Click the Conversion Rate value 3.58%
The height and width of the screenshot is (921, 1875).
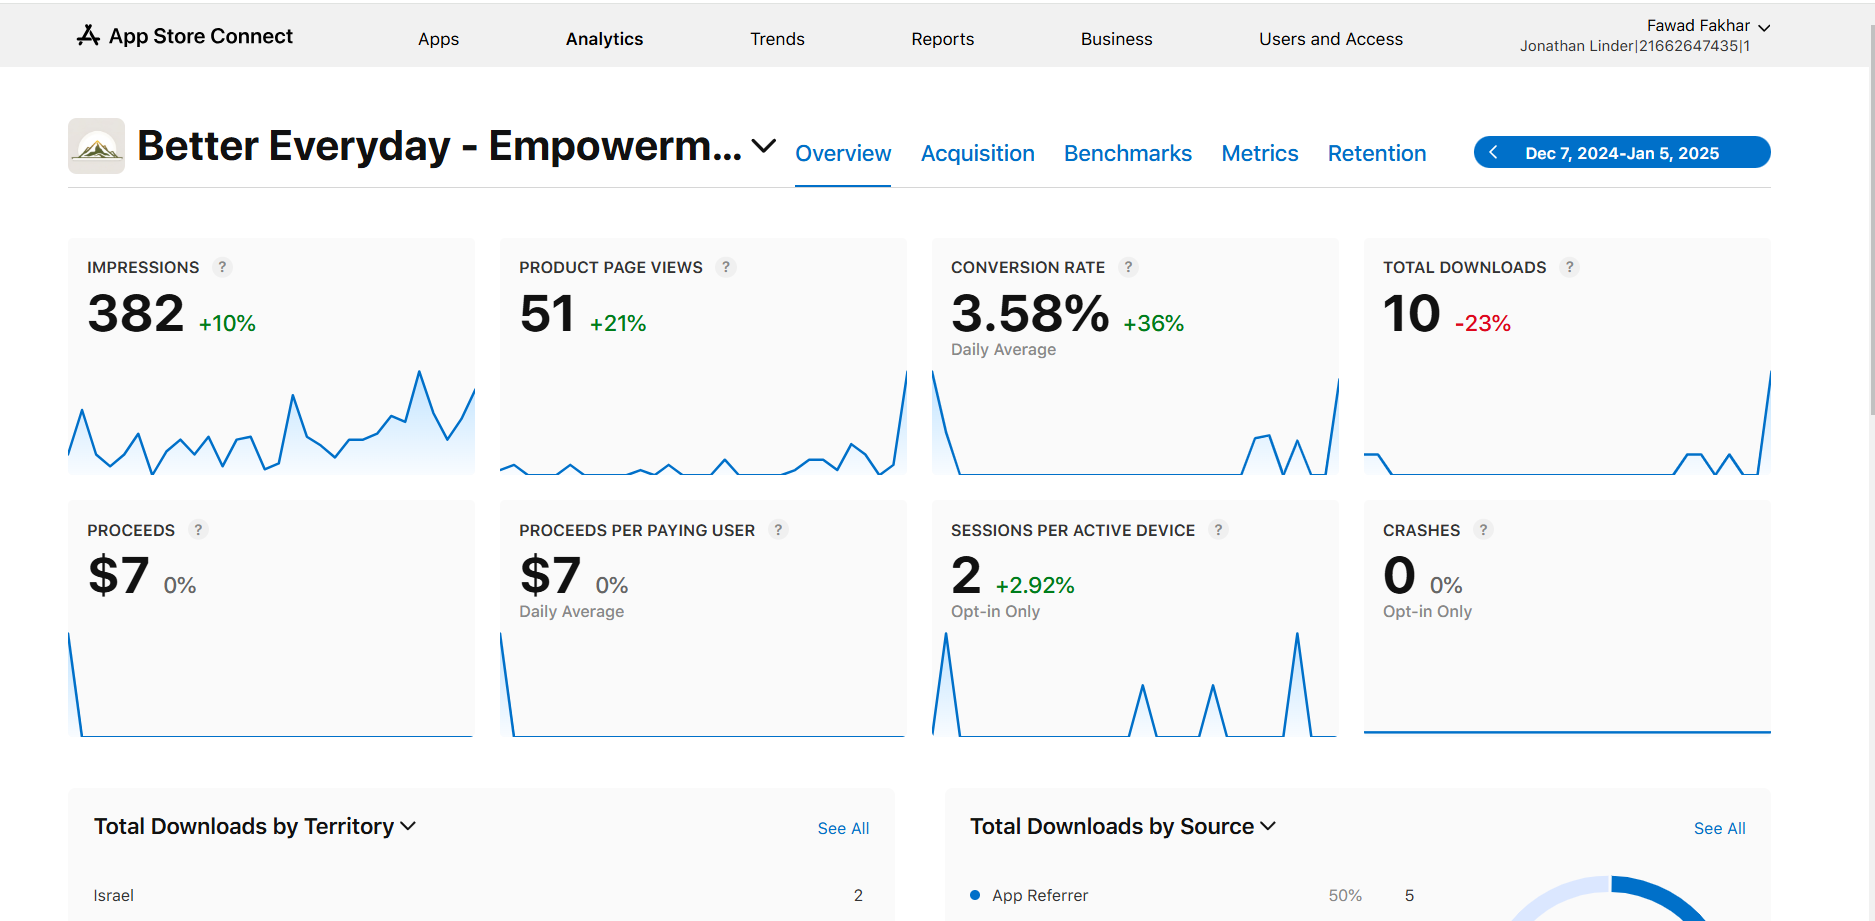tap(1030, 314)
